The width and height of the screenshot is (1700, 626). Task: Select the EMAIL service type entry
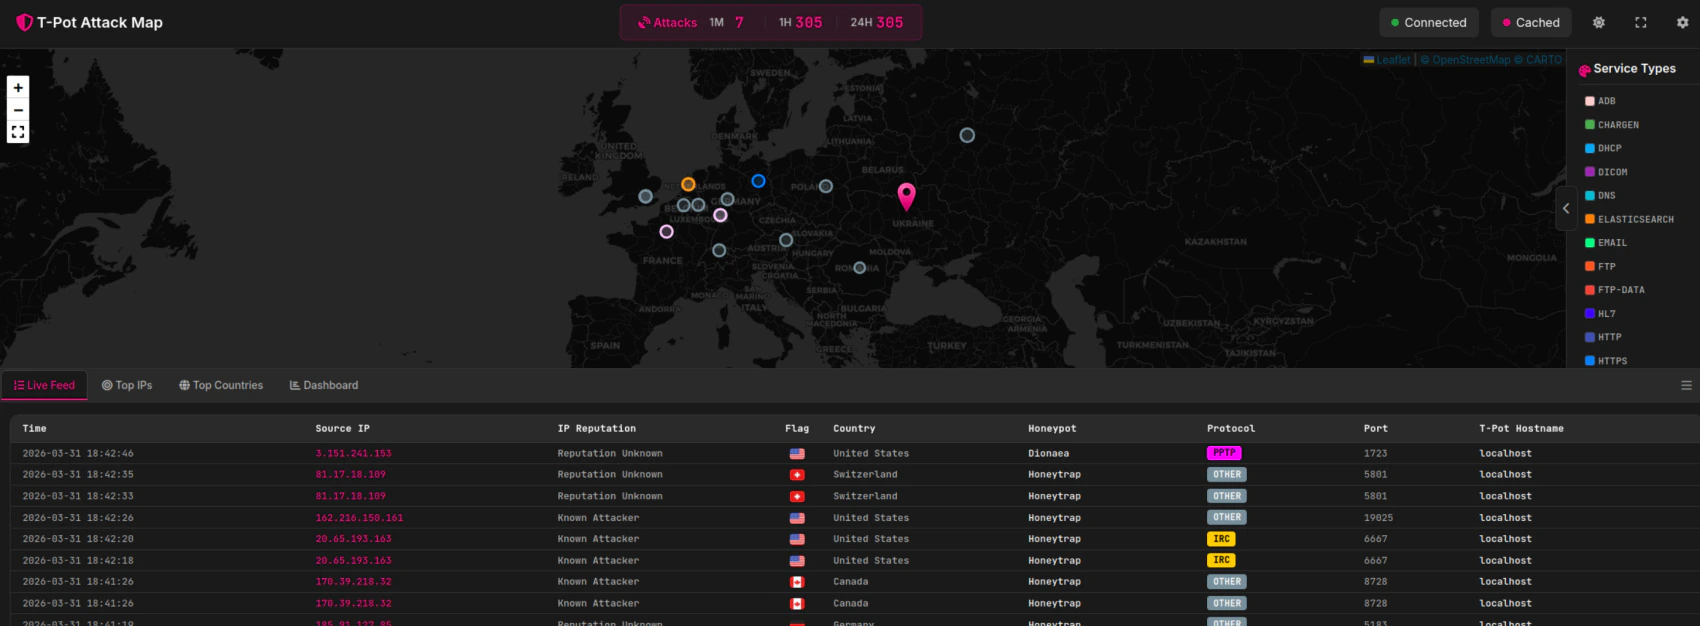click(x=1606, y=243)
